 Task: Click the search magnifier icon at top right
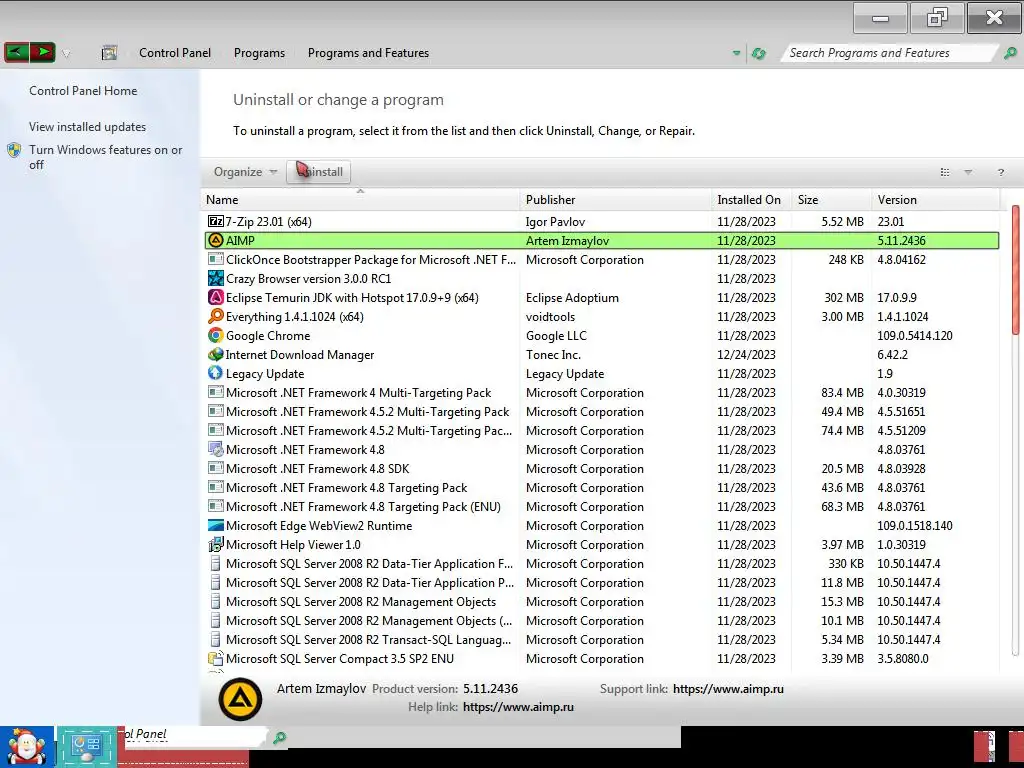click(1010, 53)
